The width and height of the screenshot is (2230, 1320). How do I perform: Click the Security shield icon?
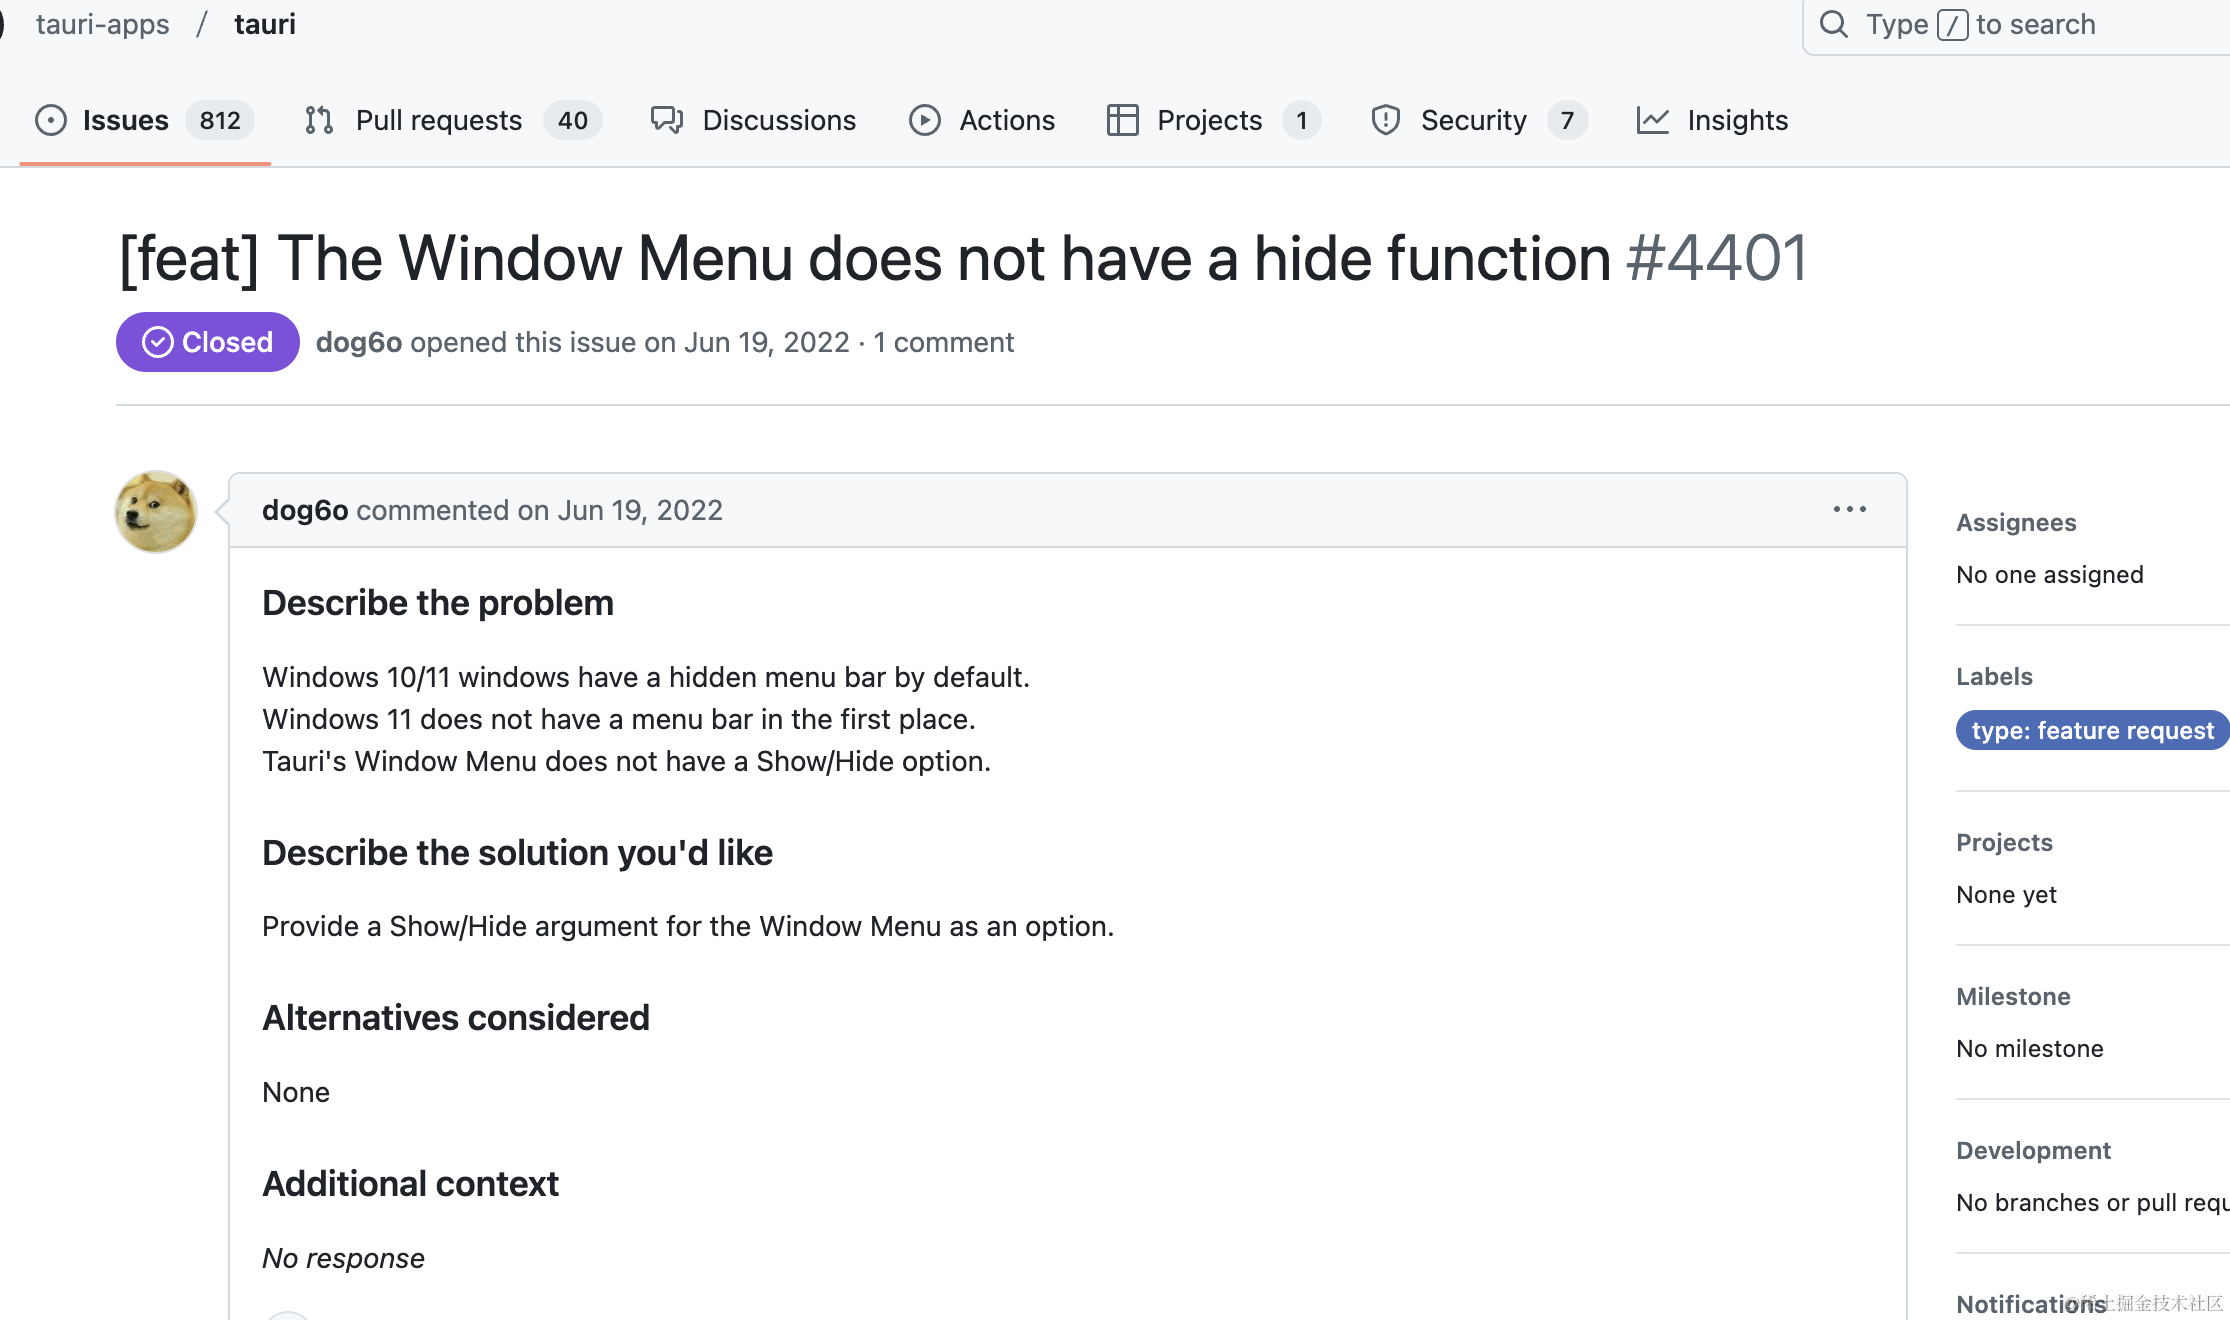coord(1386,120)
